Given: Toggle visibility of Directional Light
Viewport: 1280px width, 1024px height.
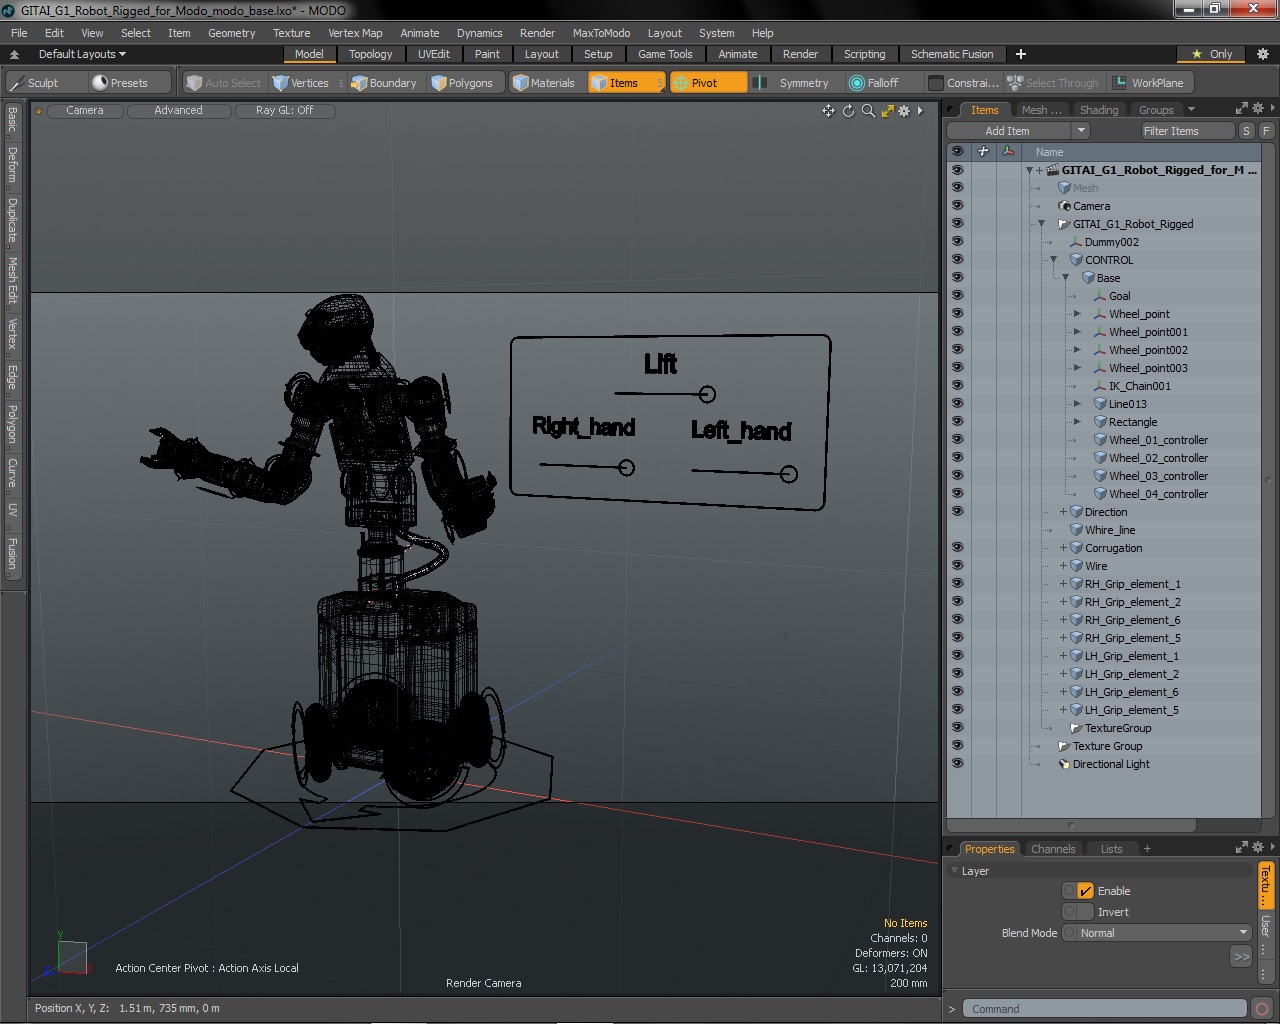Looking at the screenshot, I should [x=957, y=764].
